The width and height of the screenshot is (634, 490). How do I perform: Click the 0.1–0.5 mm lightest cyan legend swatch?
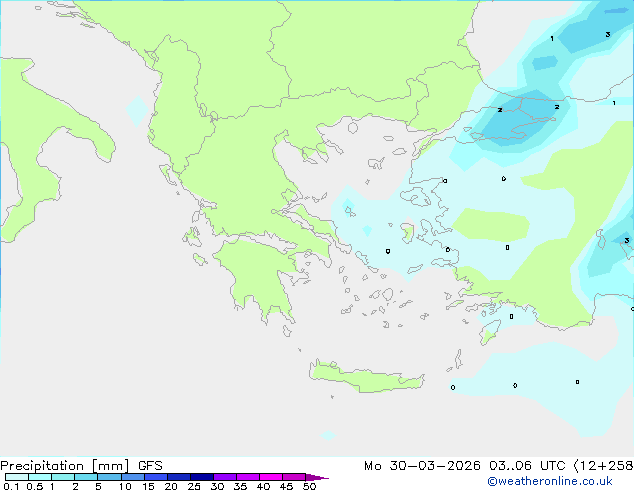[17, 477]
